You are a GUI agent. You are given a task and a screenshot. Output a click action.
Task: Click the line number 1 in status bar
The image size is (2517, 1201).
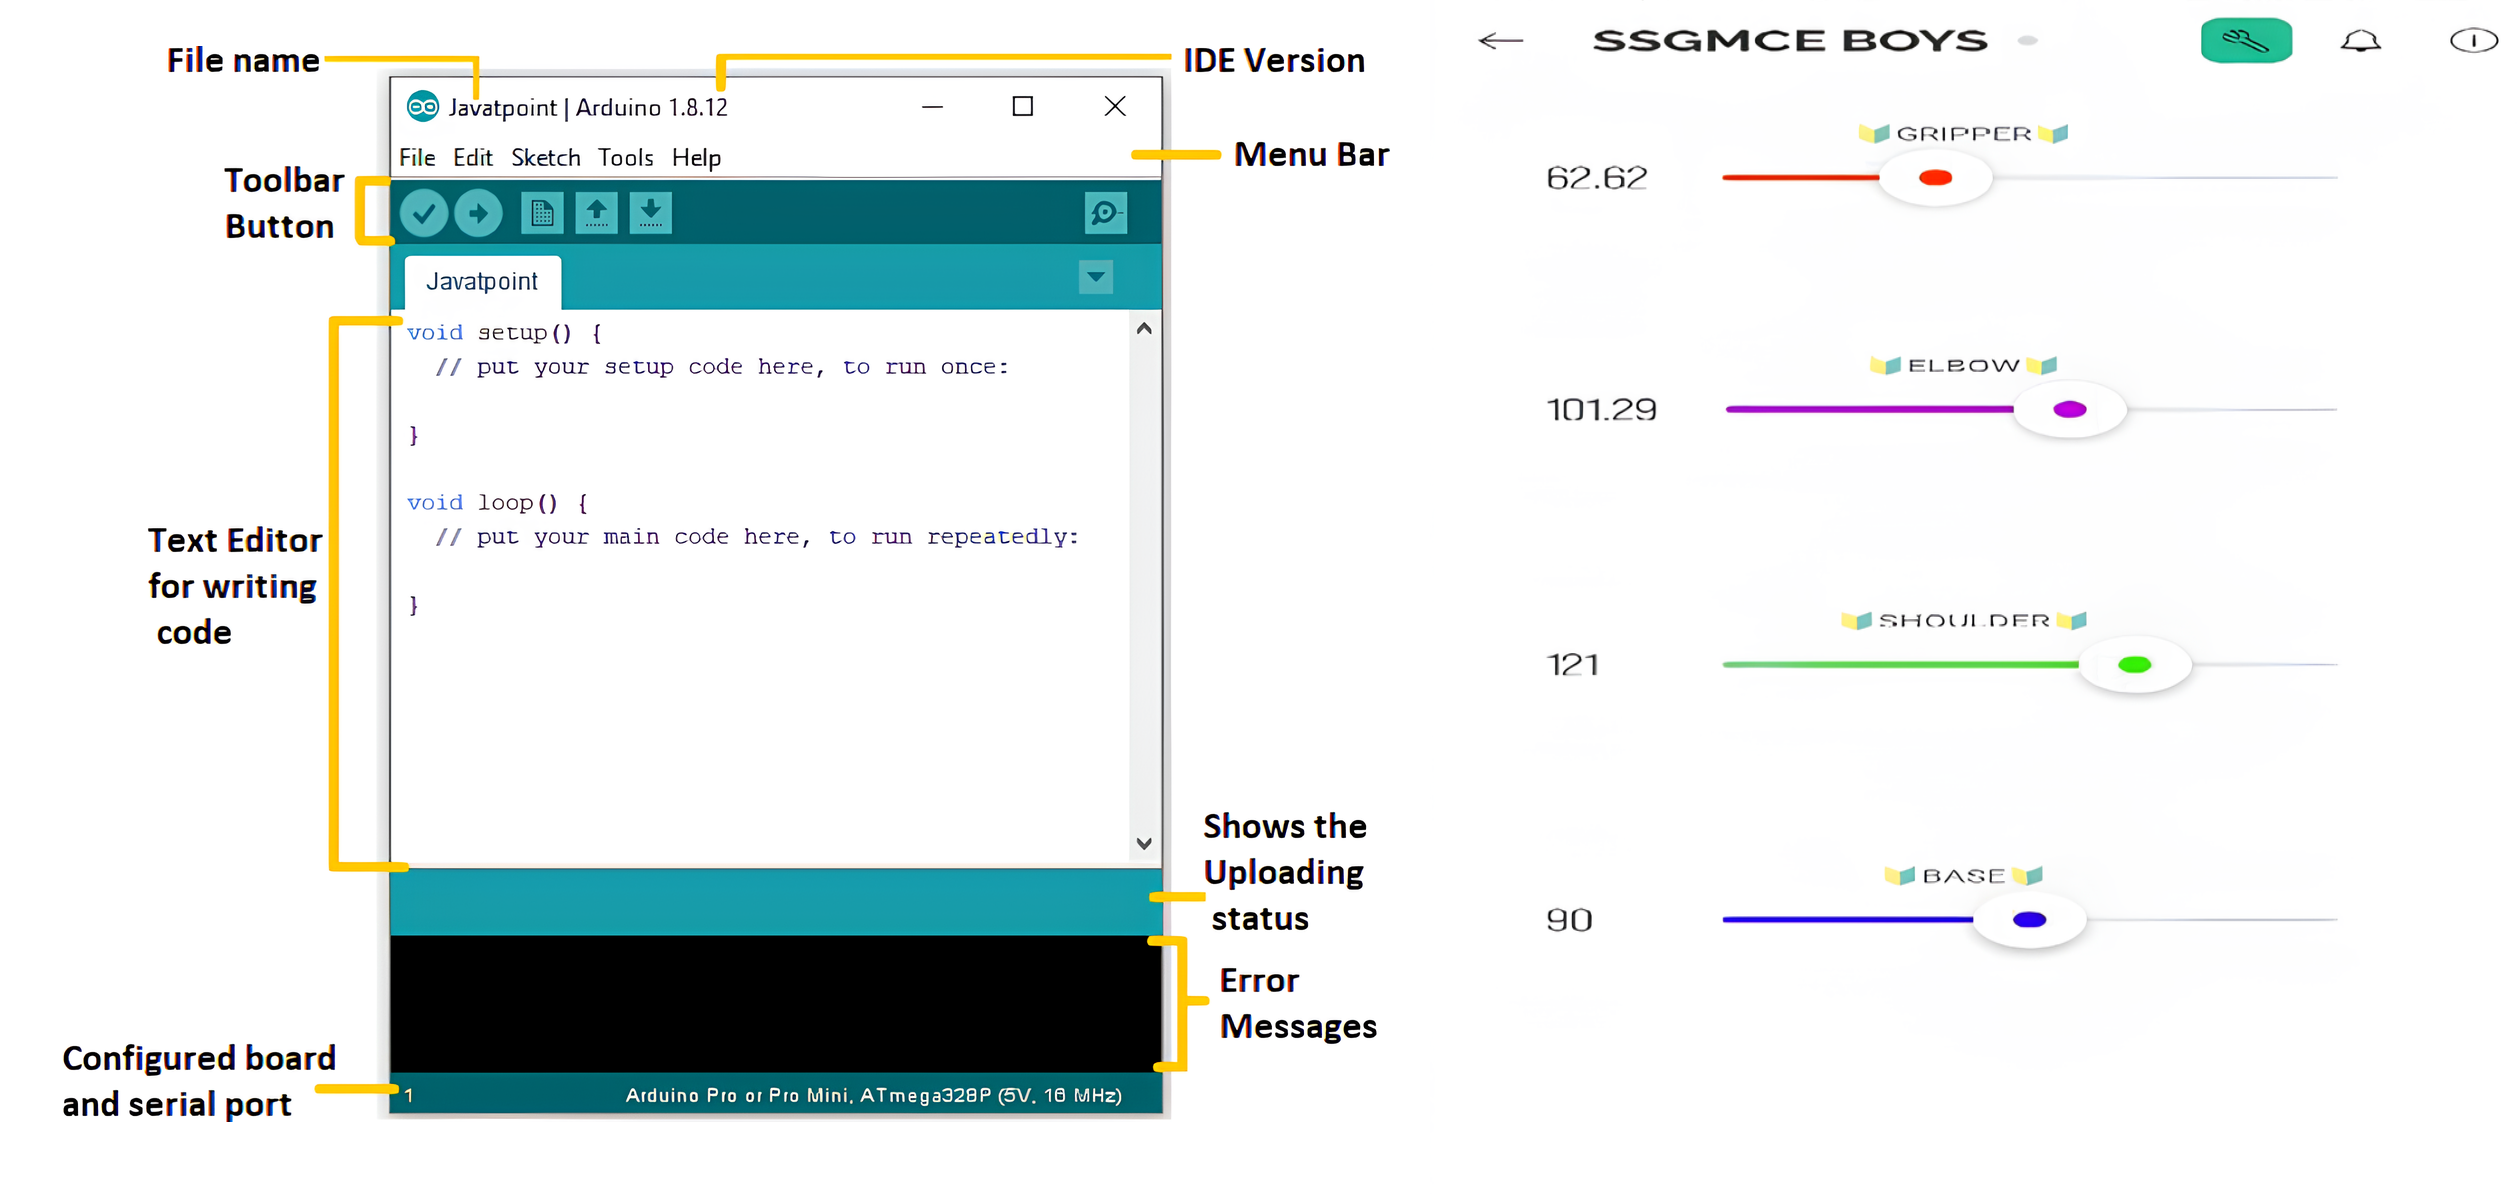click(x=409, y=1096)
